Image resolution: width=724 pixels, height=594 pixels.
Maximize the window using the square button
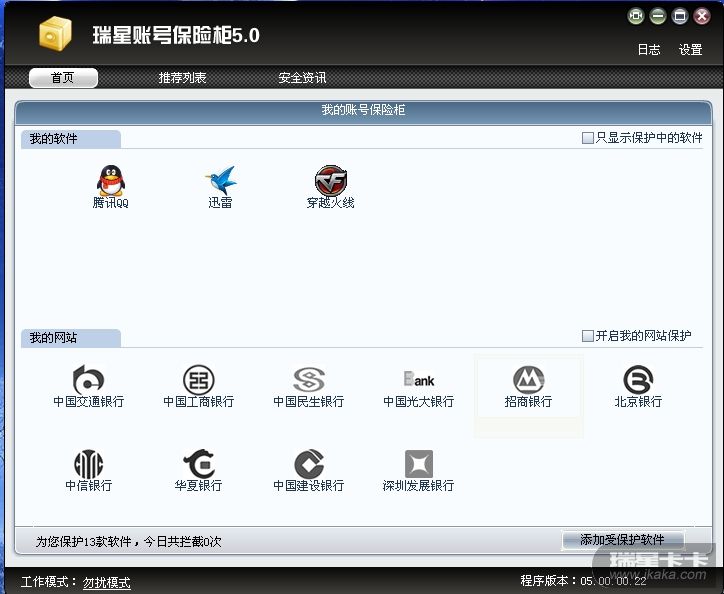[680, 17]
